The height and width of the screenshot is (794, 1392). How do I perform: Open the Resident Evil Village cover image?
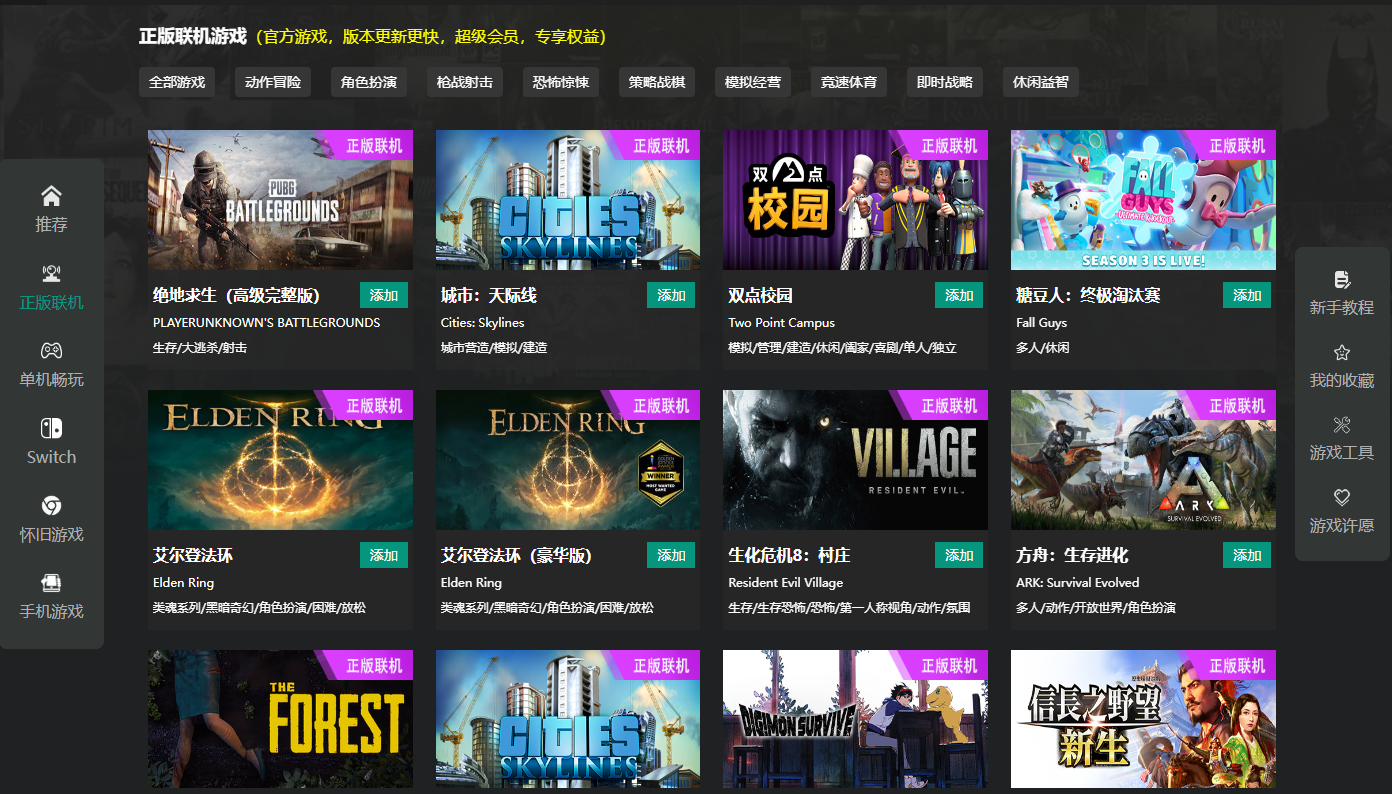[855, 460]
